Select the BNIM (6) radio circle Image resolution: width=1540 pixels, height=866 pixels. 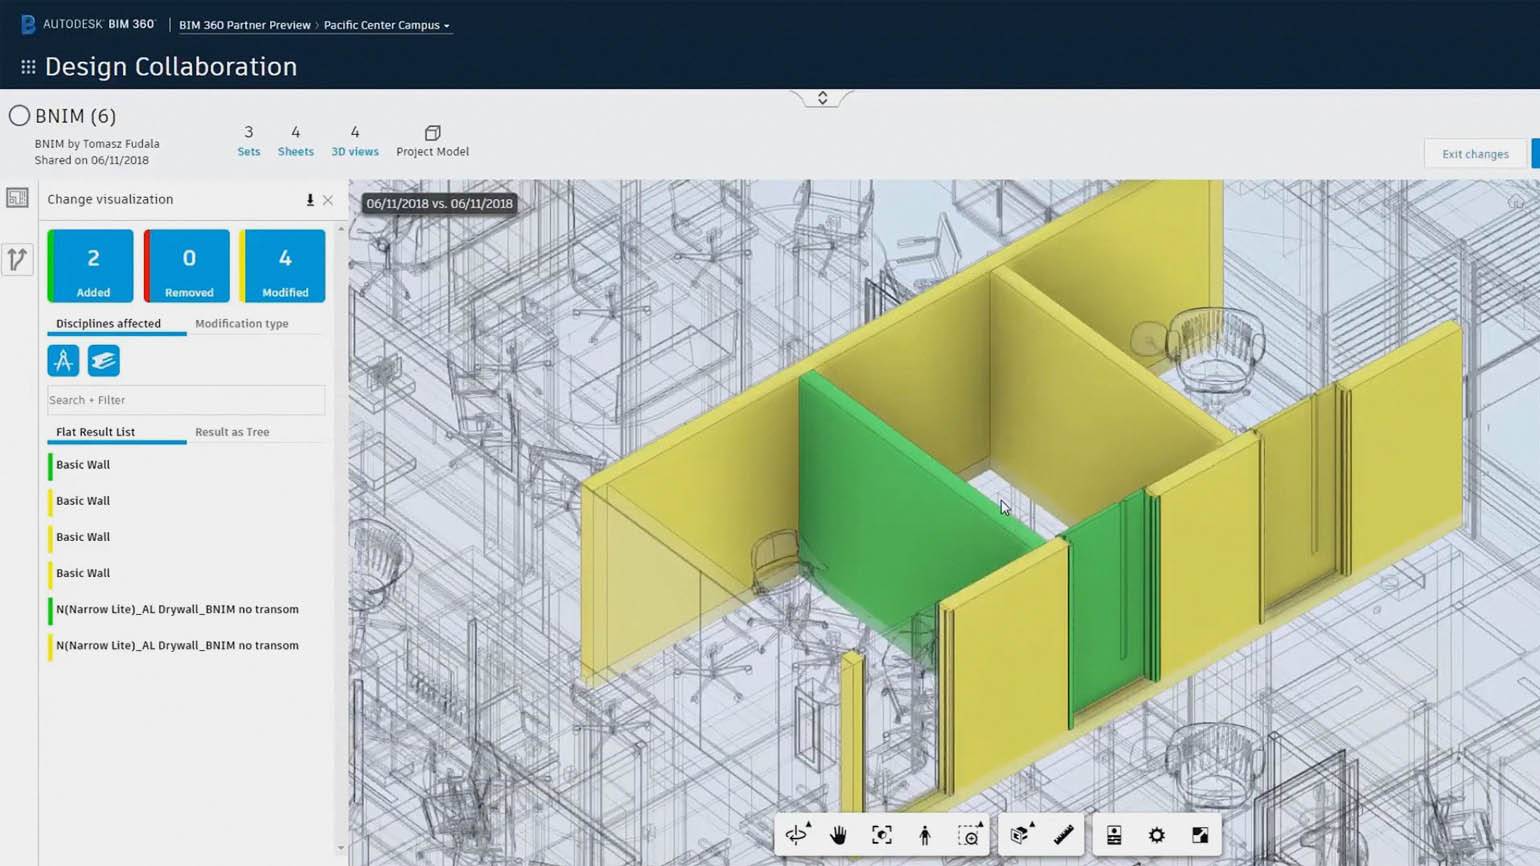(19, 116)
